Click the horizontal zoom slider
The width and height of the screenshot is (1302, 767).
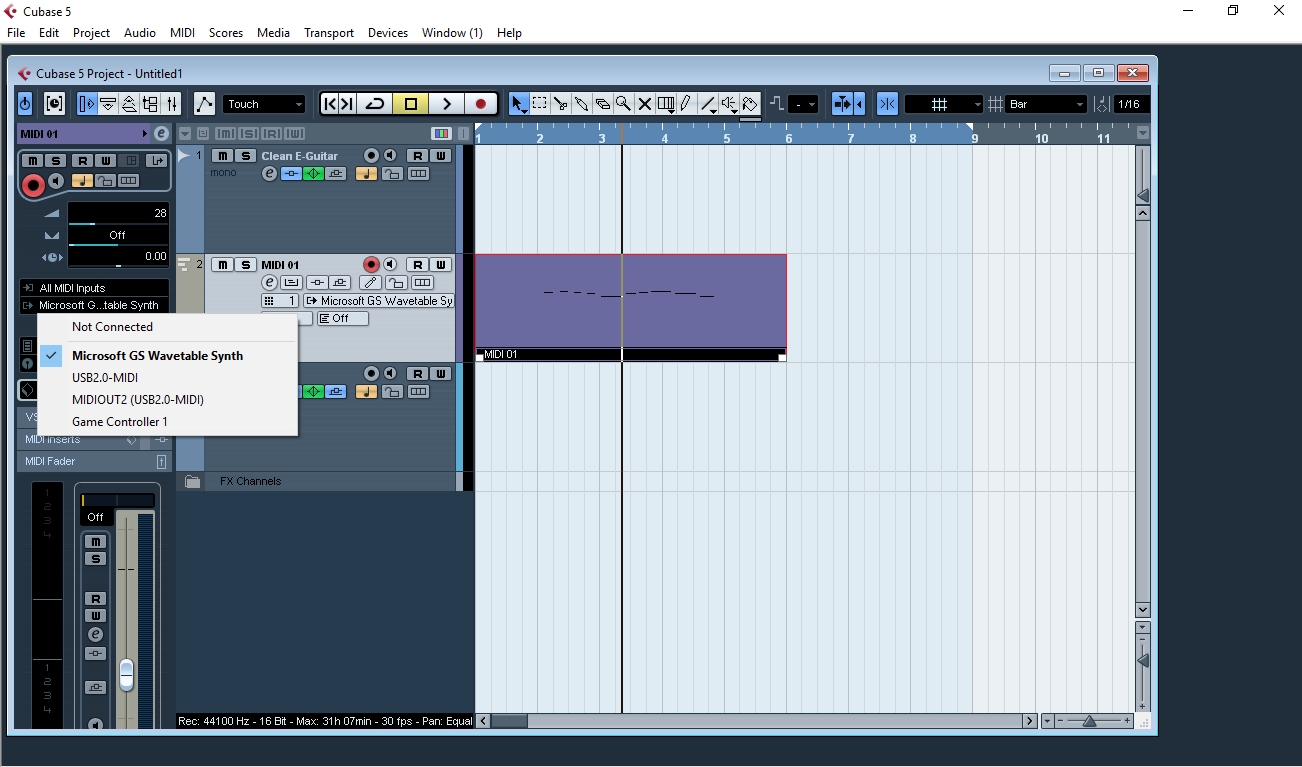point(1089,721)
